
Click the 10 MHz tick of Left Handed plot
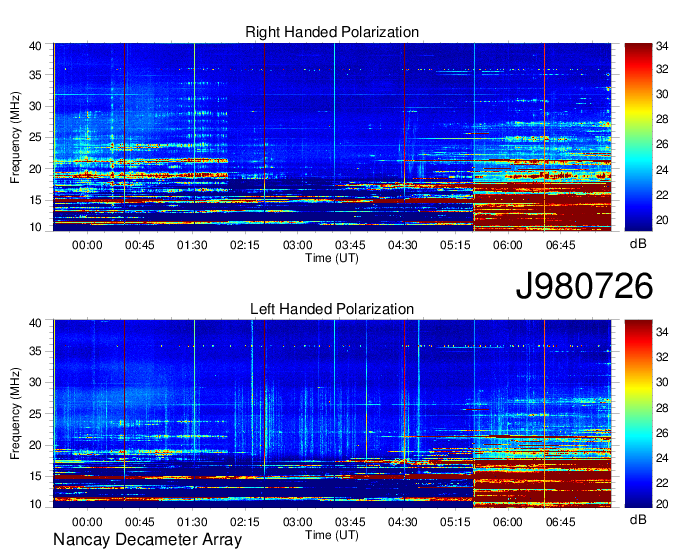coord(35,504)
